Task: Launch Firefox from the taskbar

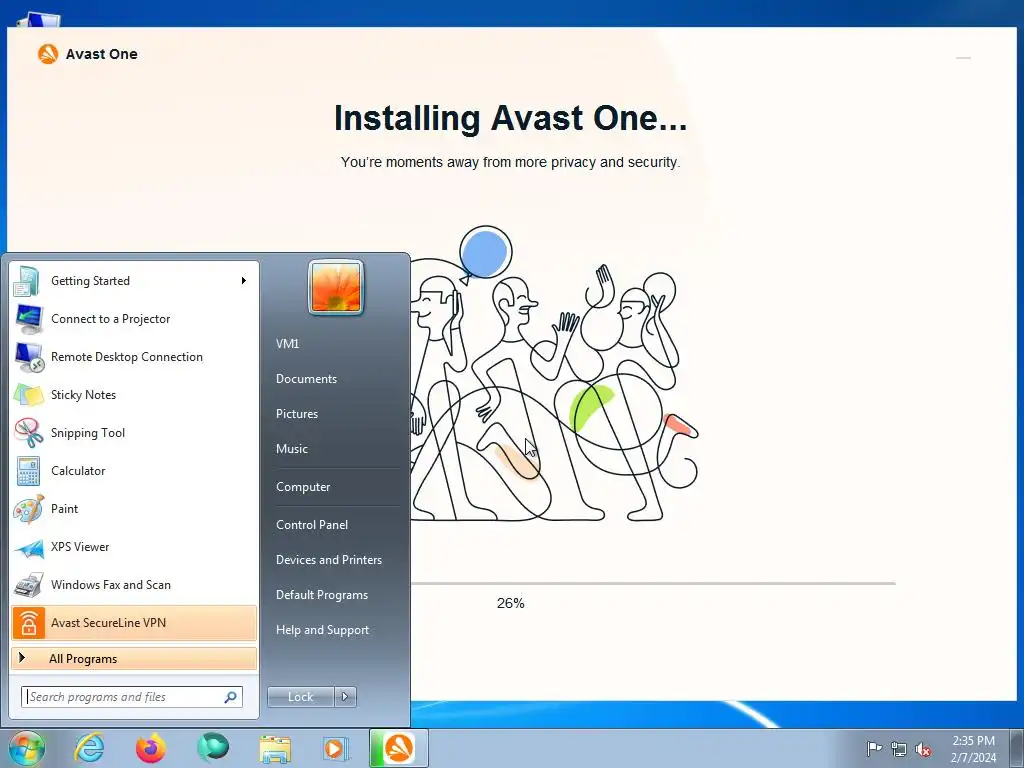Action: 151,748
